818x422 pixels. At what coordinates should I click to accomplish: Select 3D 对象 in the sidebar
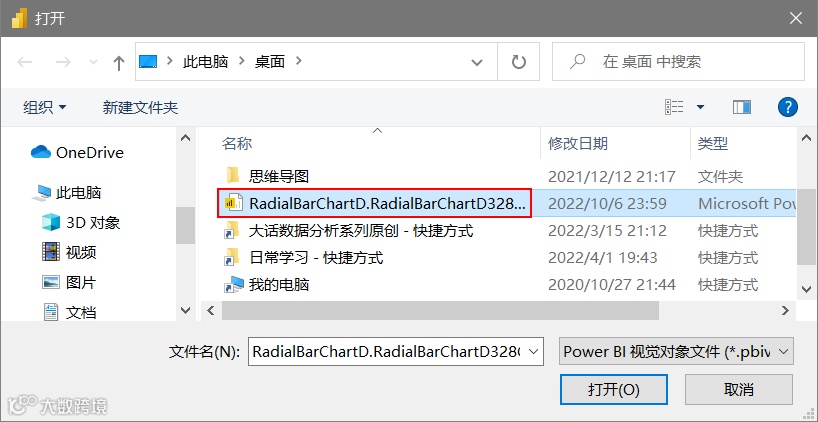click(81, 223)
